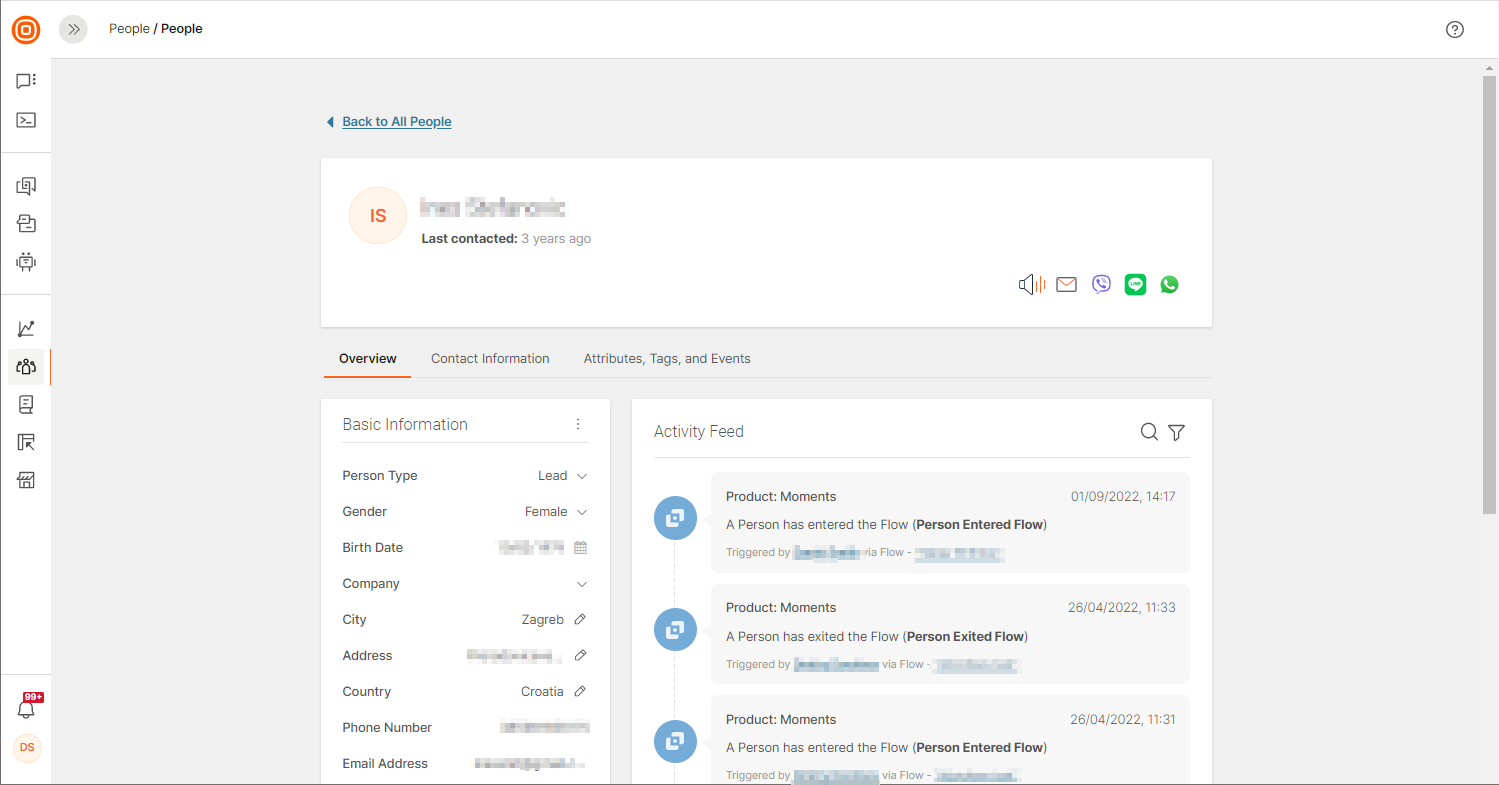Click the Viber channel icon
The width and height of the screenshot is (1499, 785).
coord(1101,285)
